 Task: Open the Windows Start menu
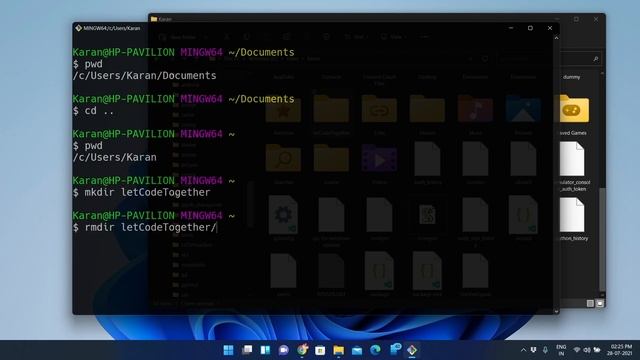coord(229,350)
